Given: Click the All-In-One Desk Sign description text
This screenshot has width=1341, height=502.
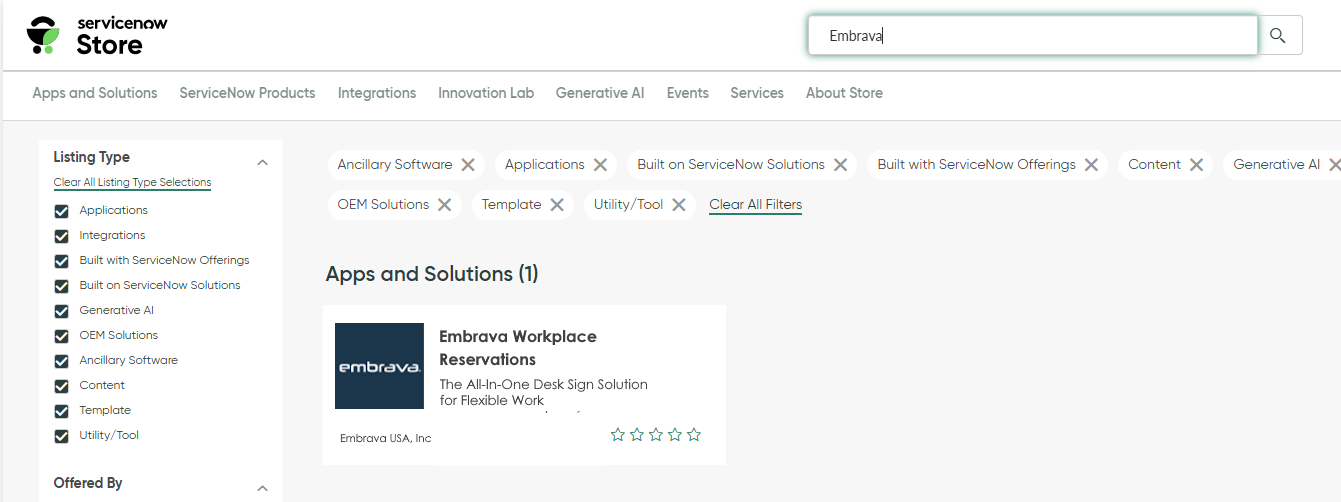Looking at the screenshot, I should (543, 392).
